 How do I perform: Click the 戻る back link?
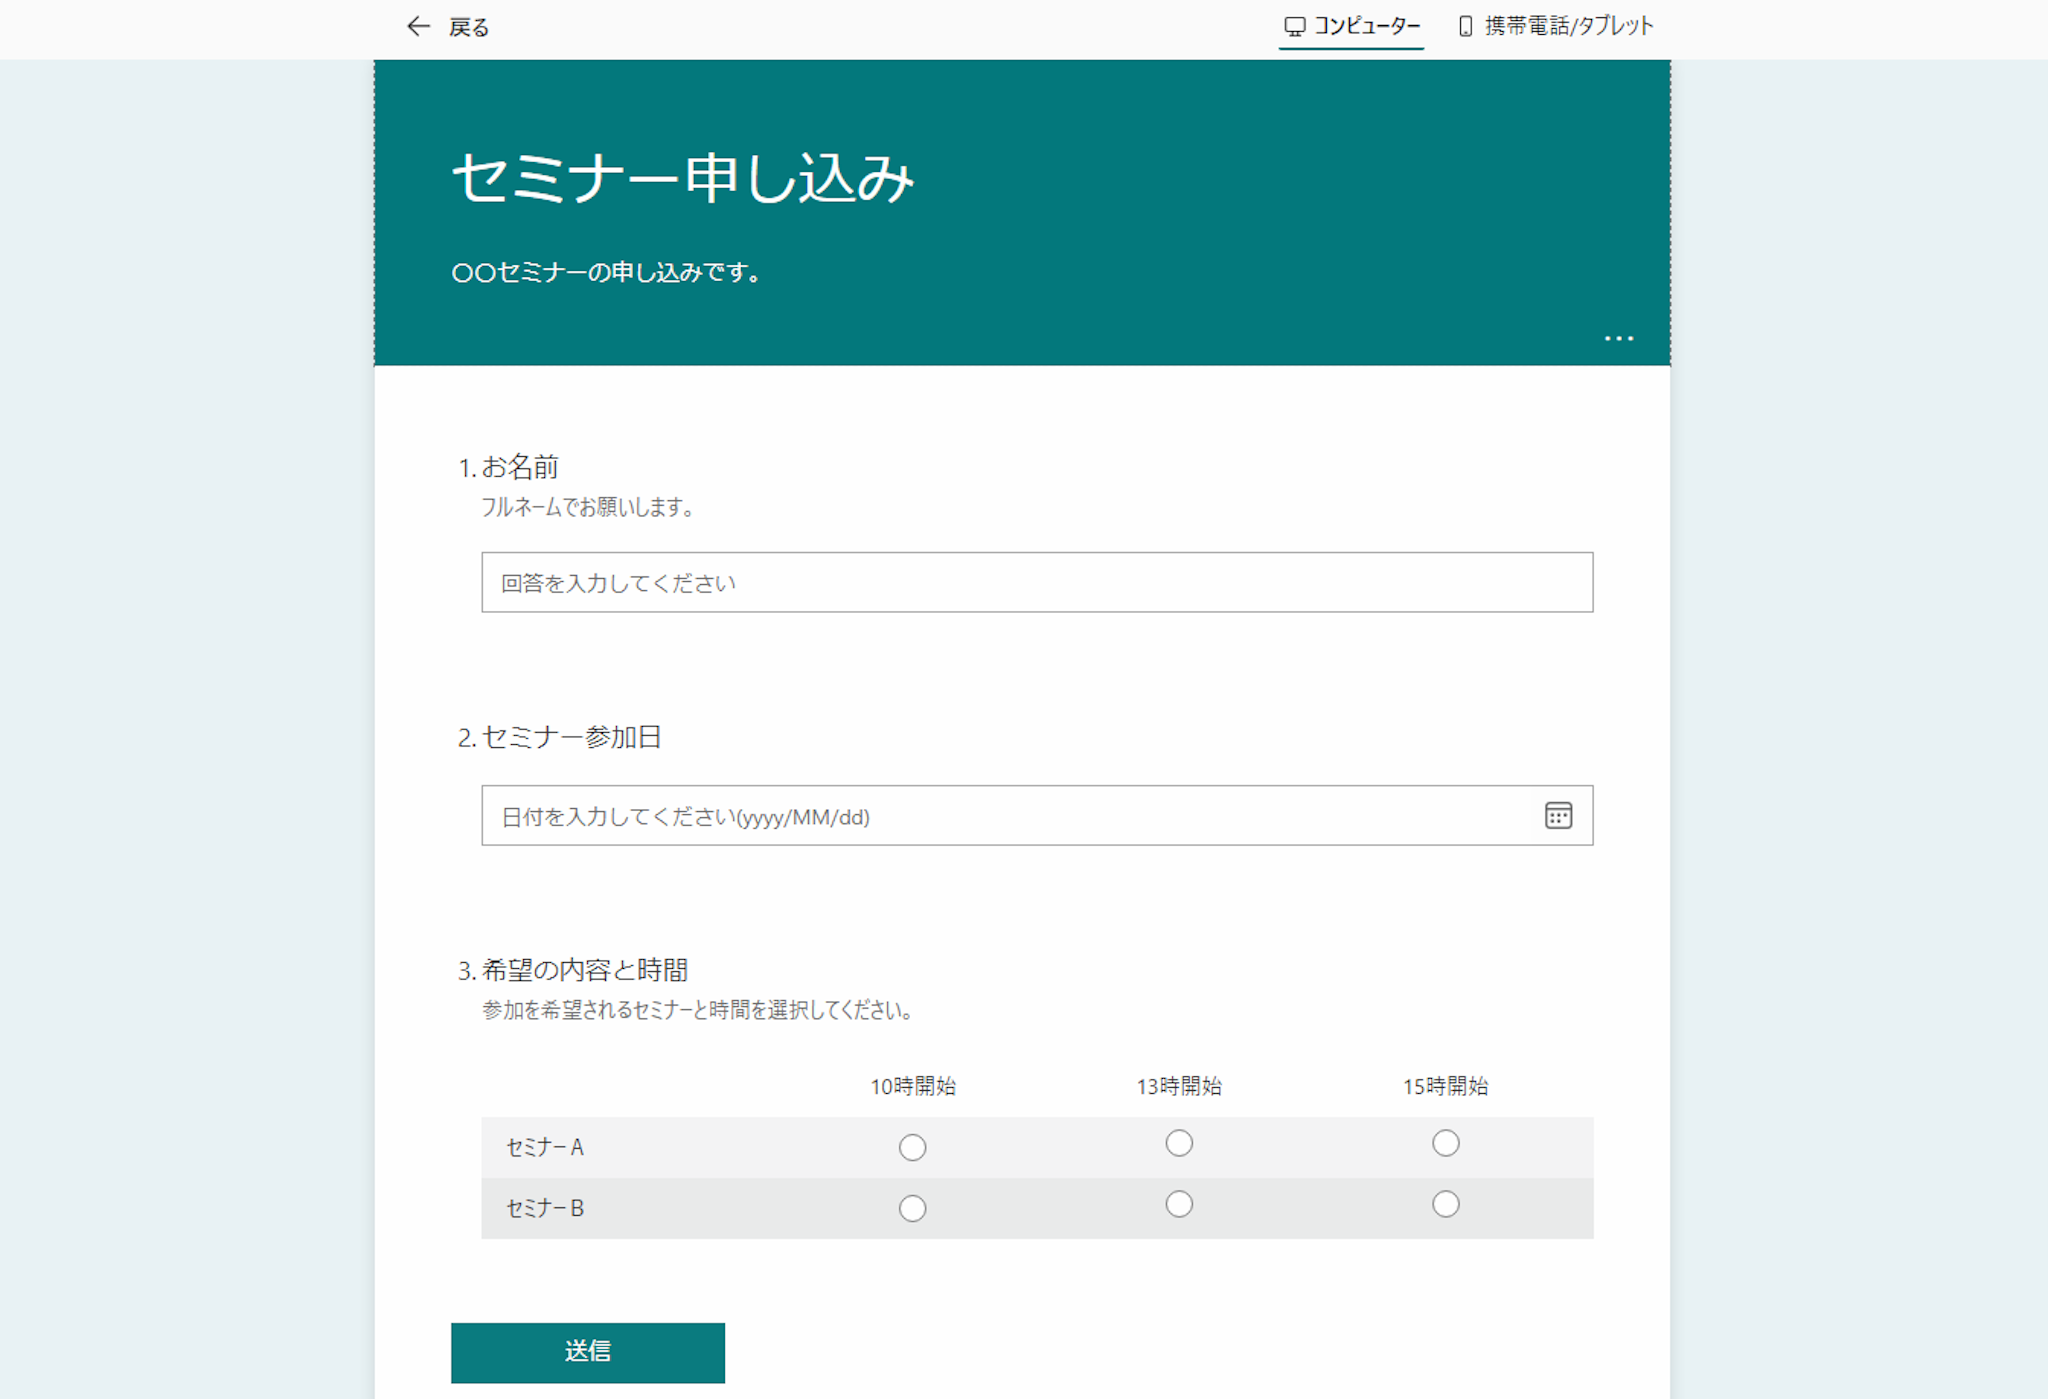[468, 28]
